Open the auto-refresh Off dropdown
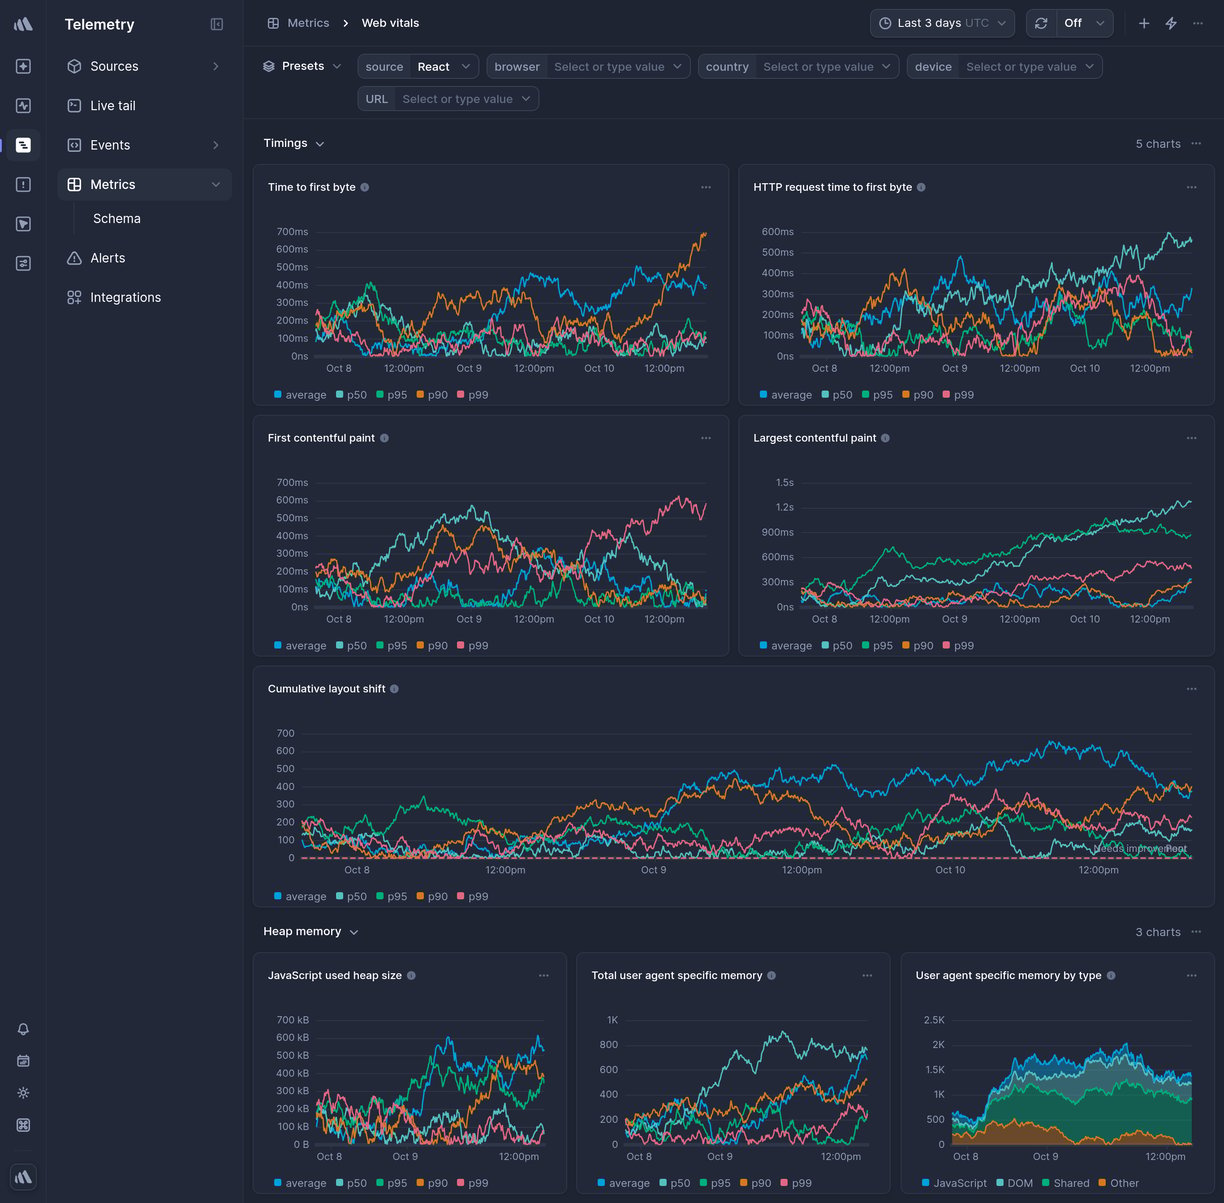This screenshot has width=1224, height=1203. click(x=1085, y=23)
